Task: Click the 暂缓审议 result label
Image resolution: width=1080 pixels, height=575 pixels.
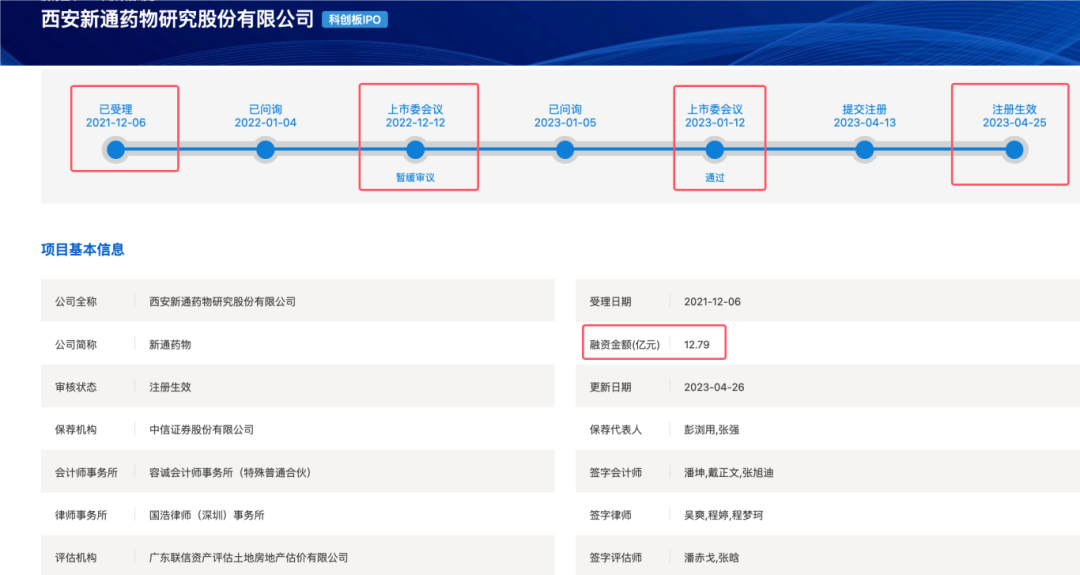Action: tap(415, 178)
